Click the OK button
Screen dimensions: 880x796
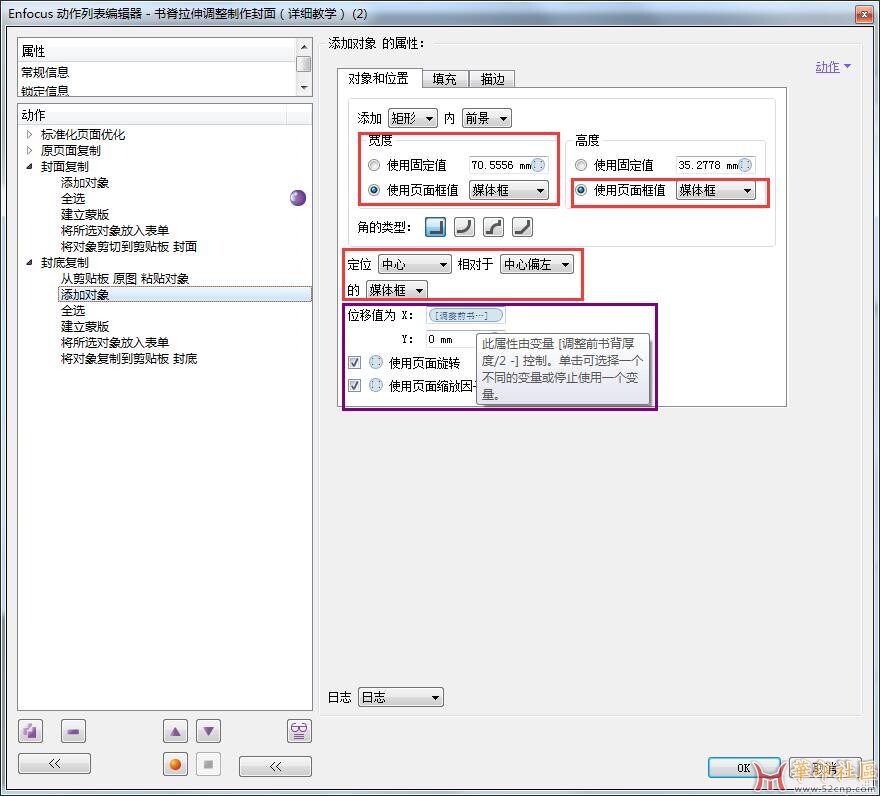(744, 767)
